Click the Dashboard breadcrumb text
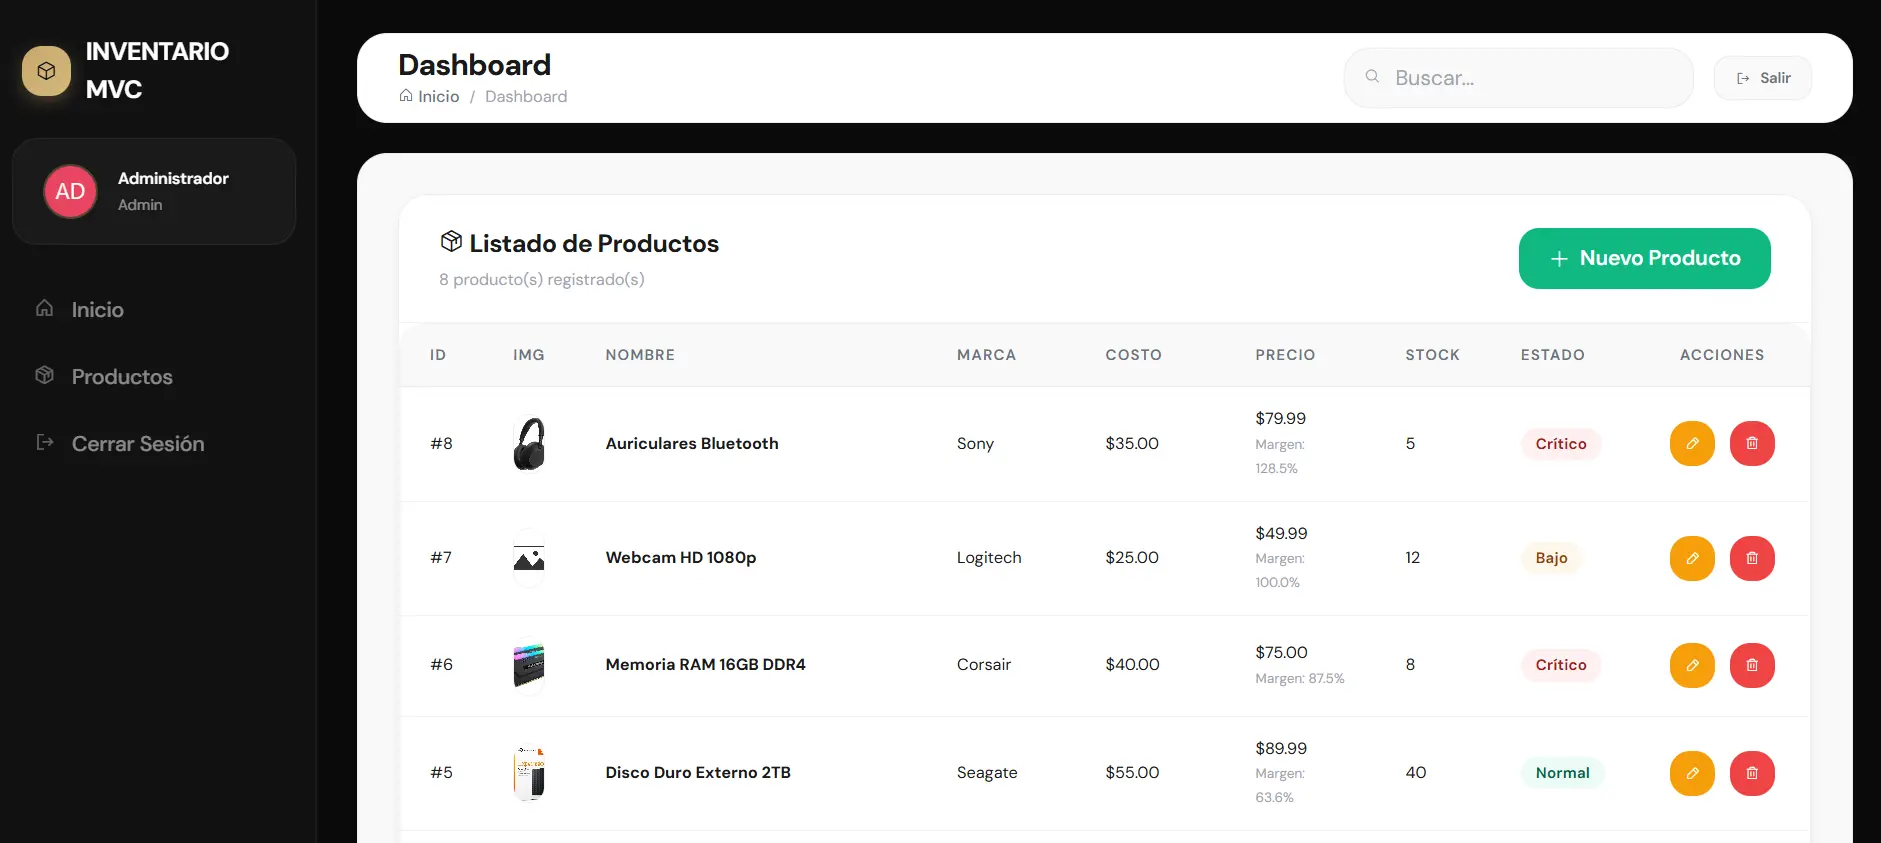1881x843 pixels. click(526, 96)
